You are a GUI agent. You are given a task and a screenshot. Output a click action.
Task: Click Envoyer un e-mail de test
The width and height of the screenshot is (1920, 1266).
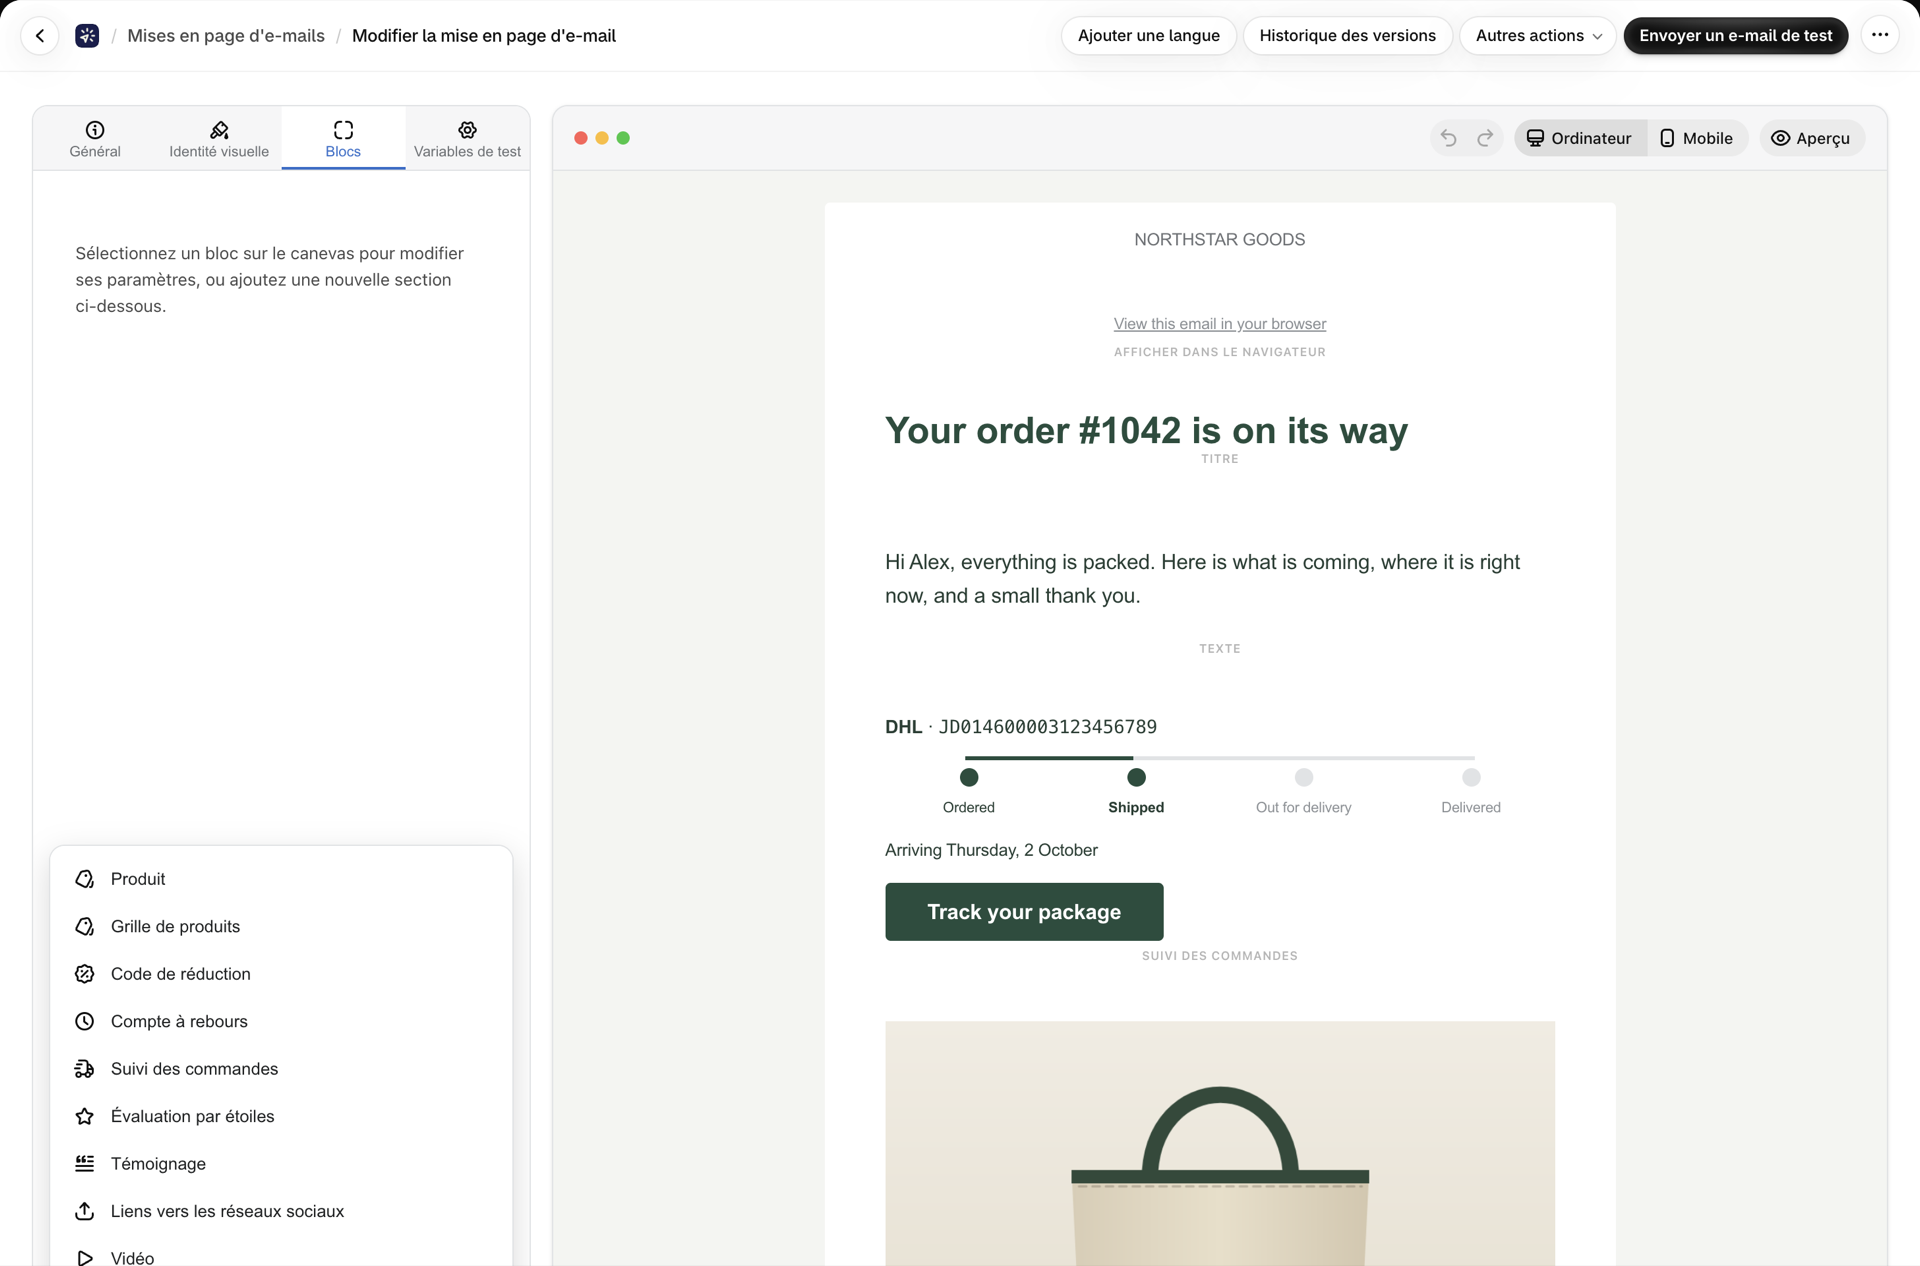coord(1735,36)
